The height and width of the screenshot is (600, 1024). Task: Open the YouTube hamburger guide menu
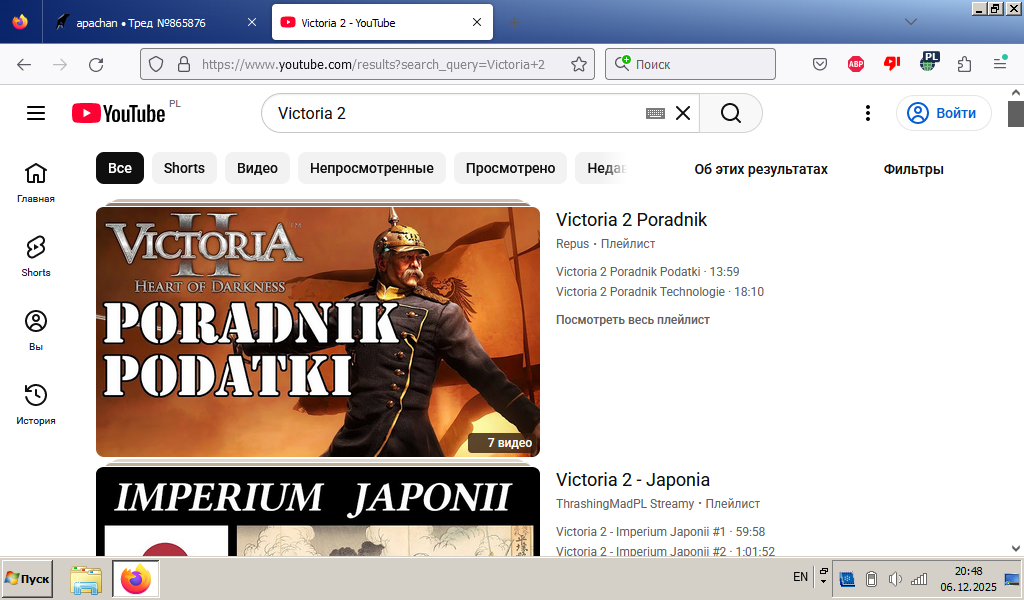(x=36, y=113)
